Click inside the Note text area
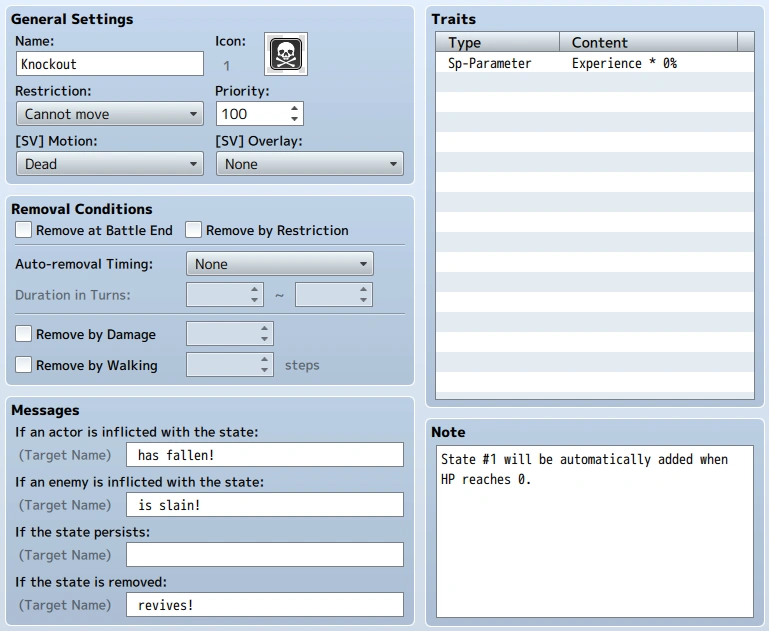The height and width of the screenshot is (631, 769). pyautogui.click(x=594, y=531)
